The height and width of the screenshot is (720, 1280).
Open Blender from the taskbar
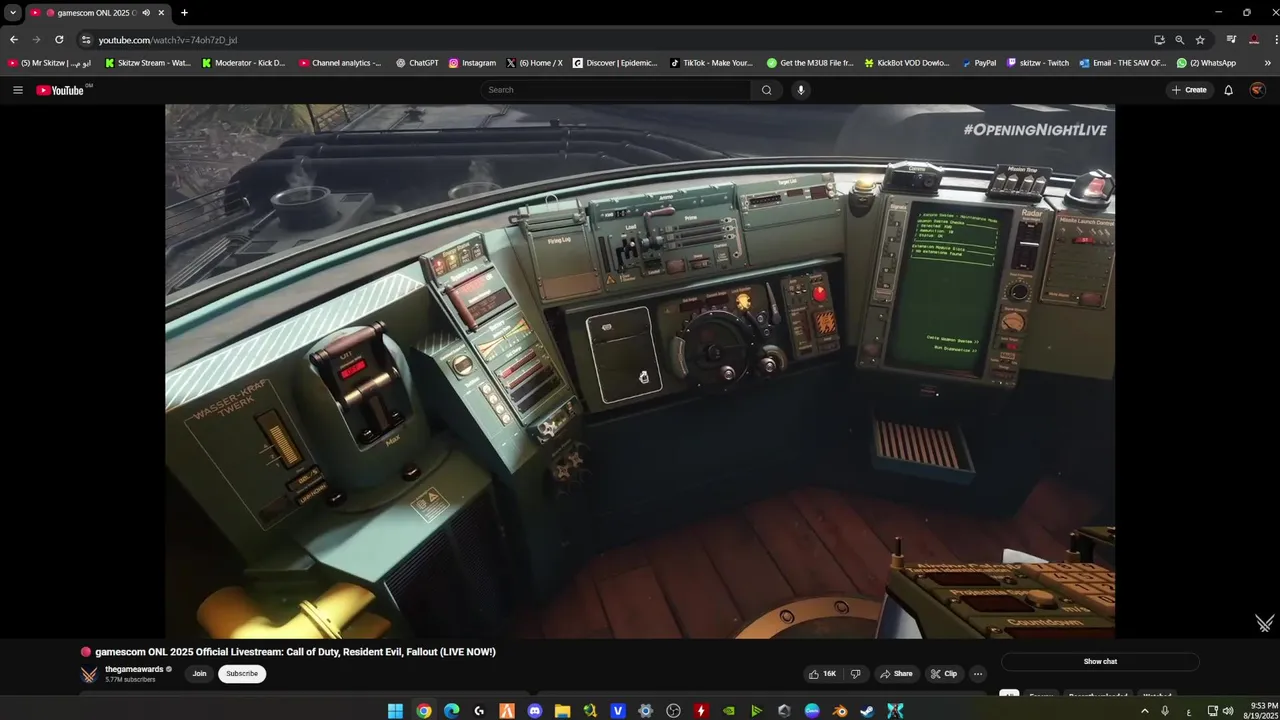839,711
